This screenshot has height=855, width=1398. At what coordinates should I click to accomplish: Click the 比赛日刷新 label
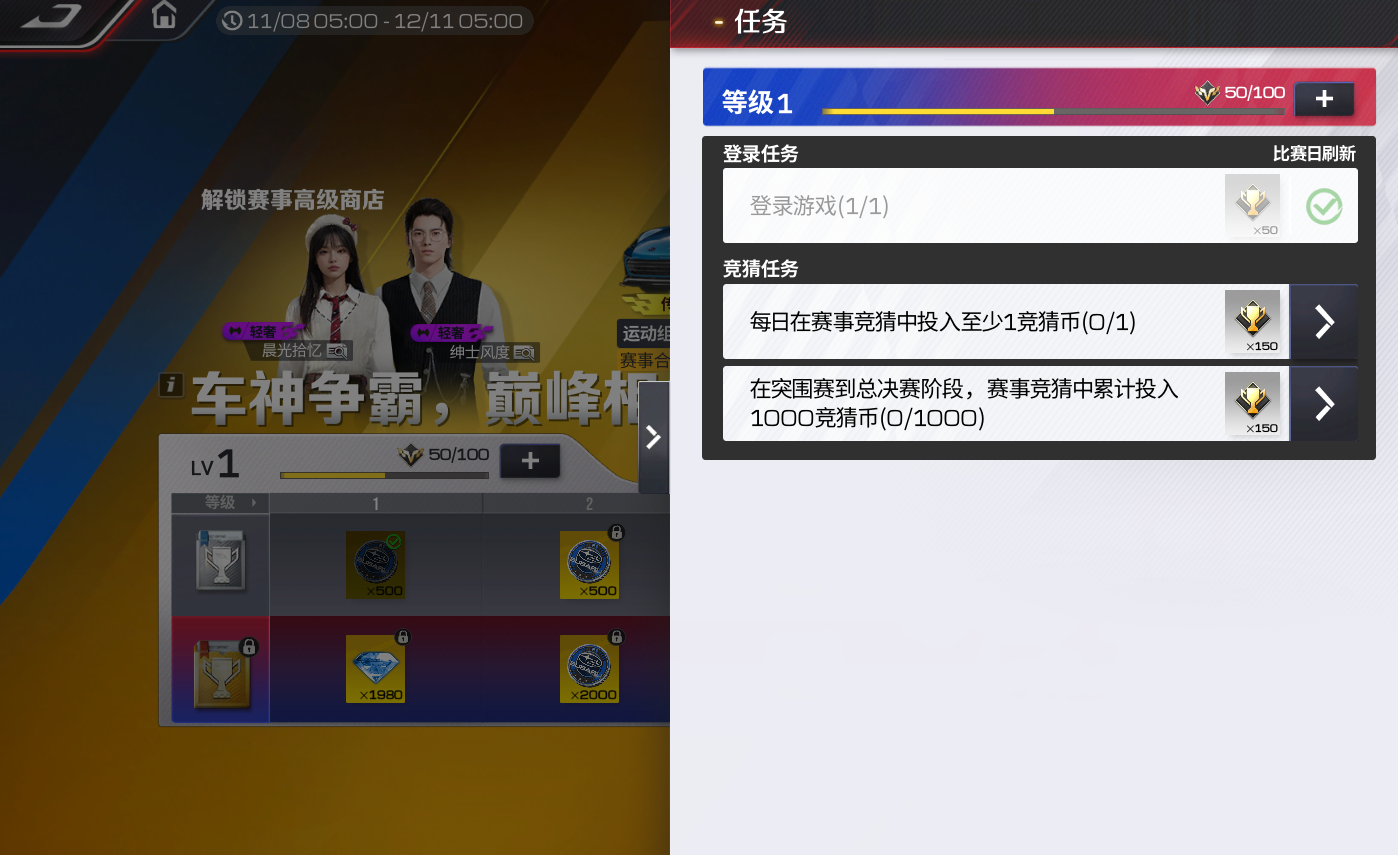pyautogui.click(x=1314, y=154)
